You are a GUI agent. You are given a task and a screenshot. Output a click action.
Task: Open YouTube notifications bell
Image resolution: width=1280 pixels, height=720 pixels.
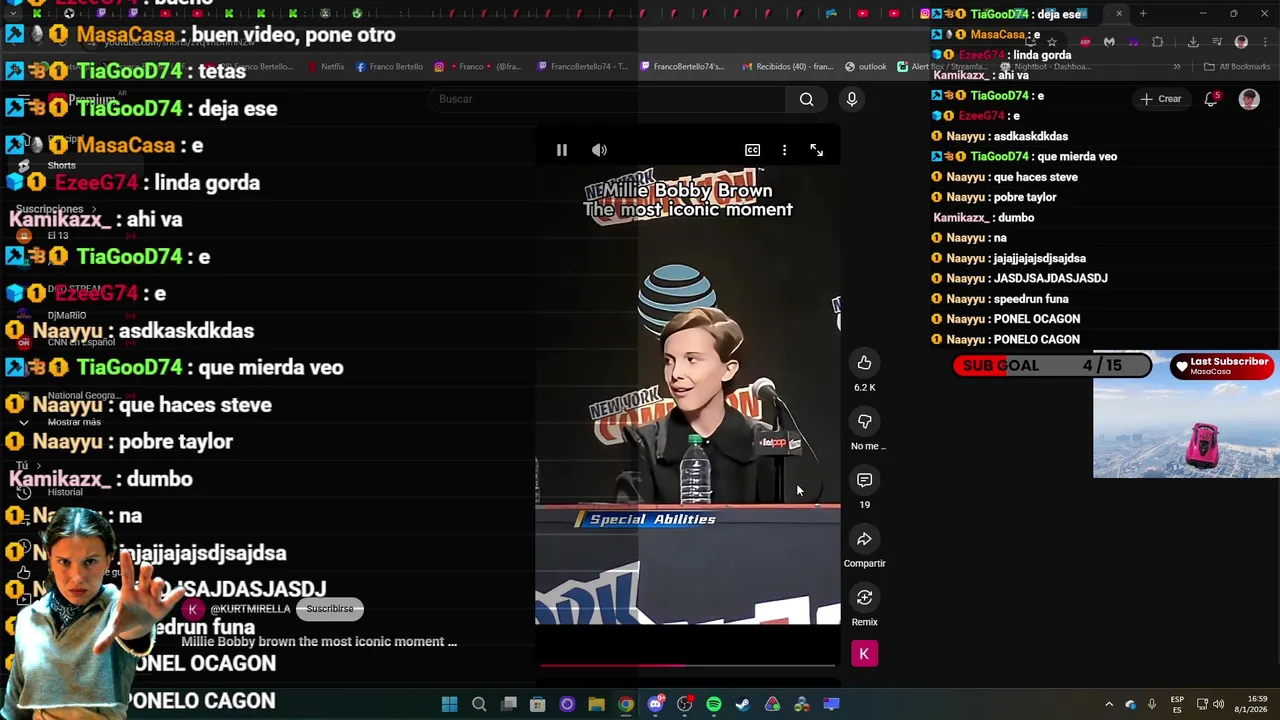(x=1211, y=99)
